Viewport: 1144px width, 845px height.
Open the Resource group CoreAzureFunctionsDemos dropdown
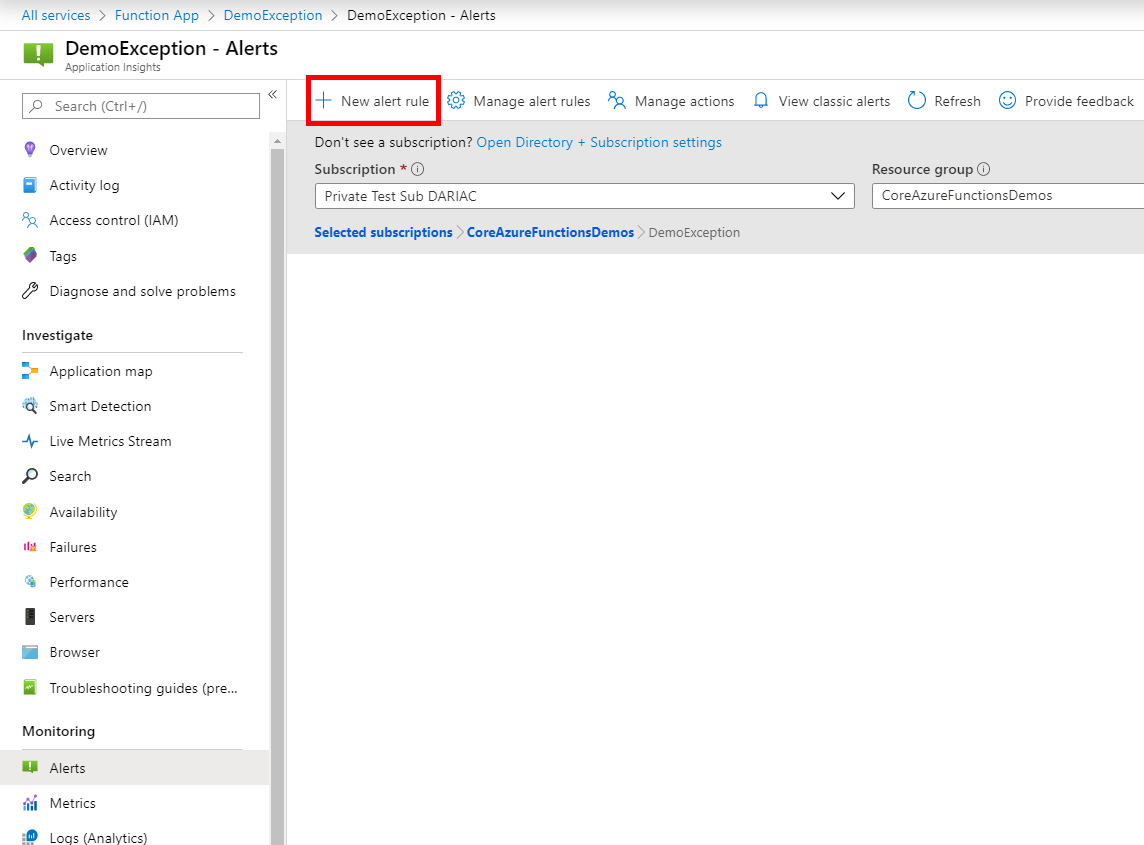tap(1008, 196)
